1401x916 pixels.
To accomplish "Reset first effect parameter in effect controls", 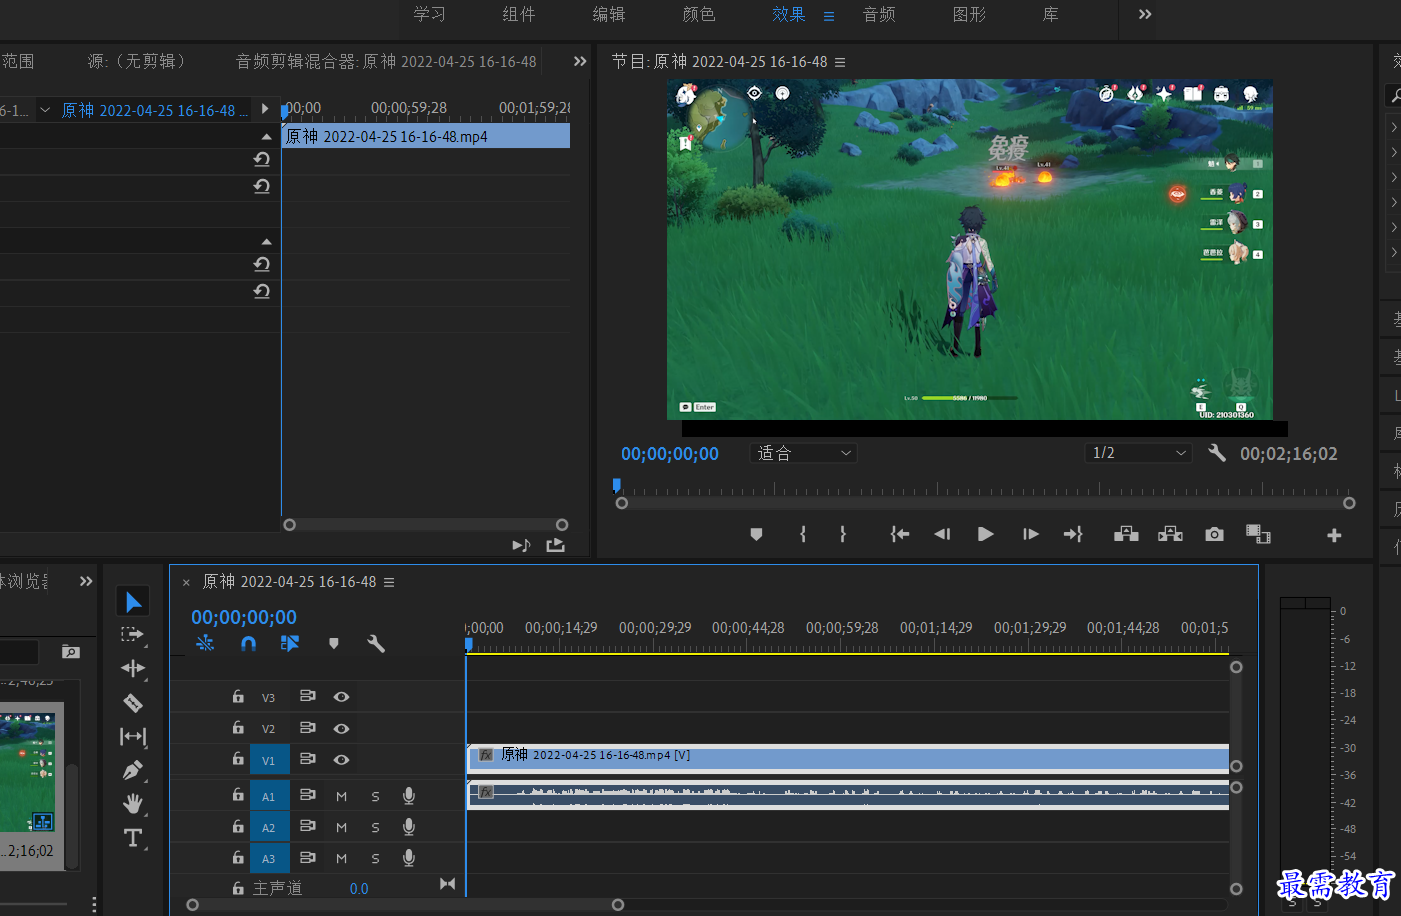I will 262,159.
